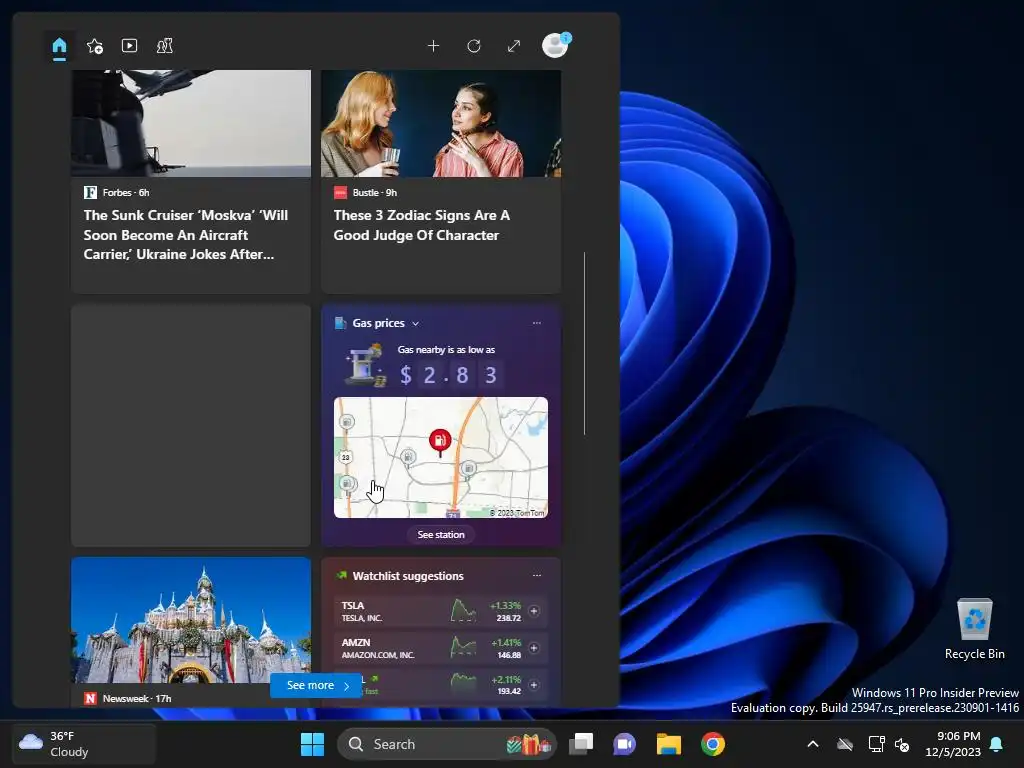Click the two women talking photo

click(441, 123)
